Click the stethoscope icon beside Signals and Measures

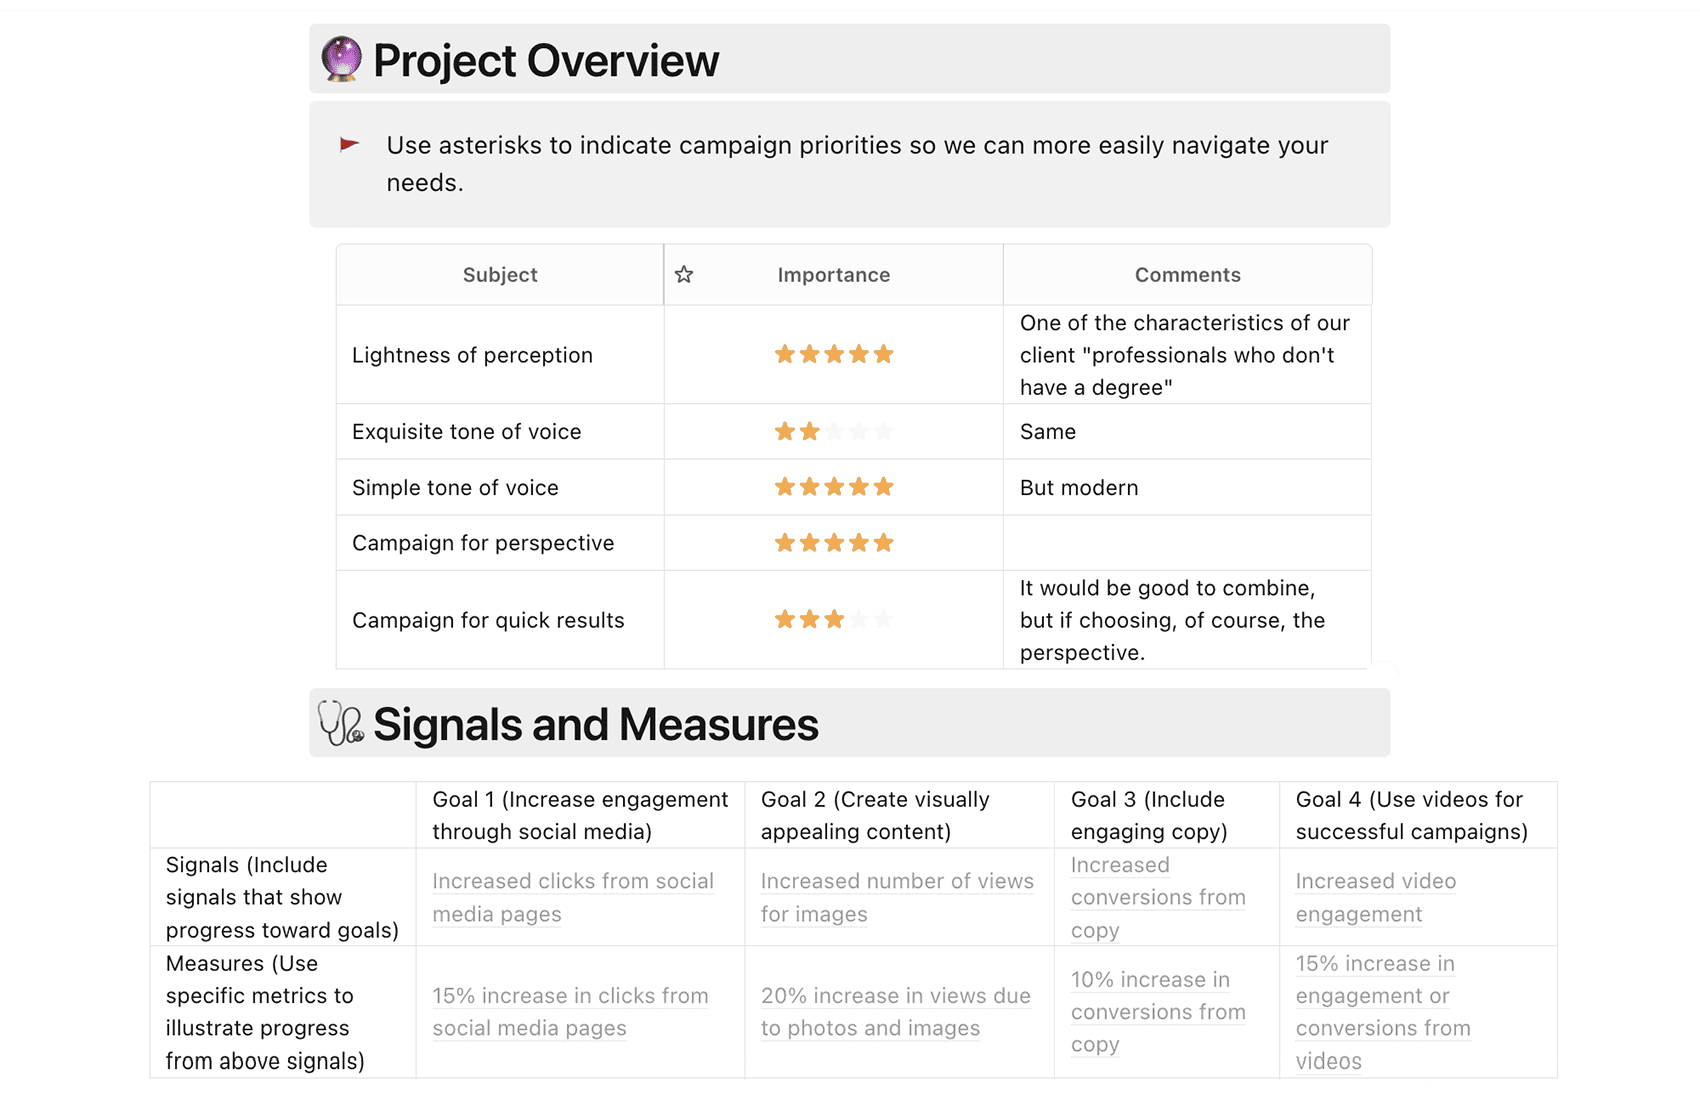[x=341, y=723]
